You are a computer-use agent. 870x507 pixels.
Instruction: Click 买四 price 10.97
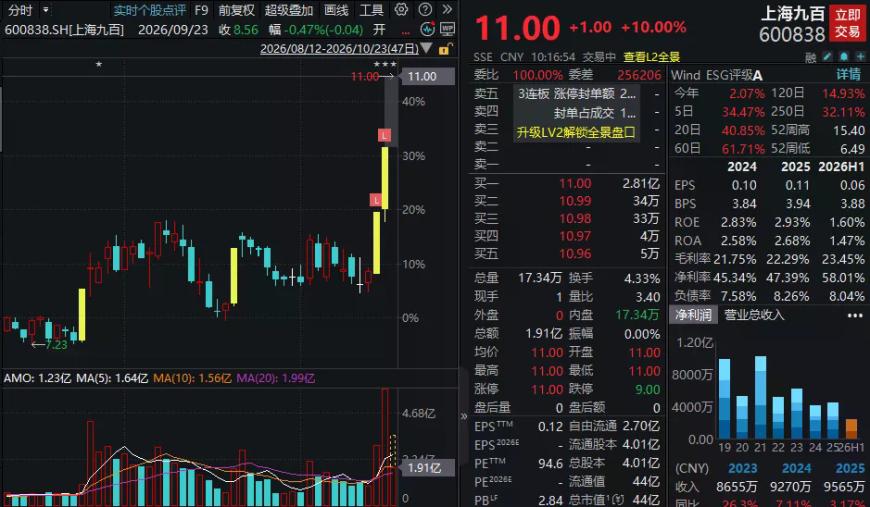pos(575,236)
